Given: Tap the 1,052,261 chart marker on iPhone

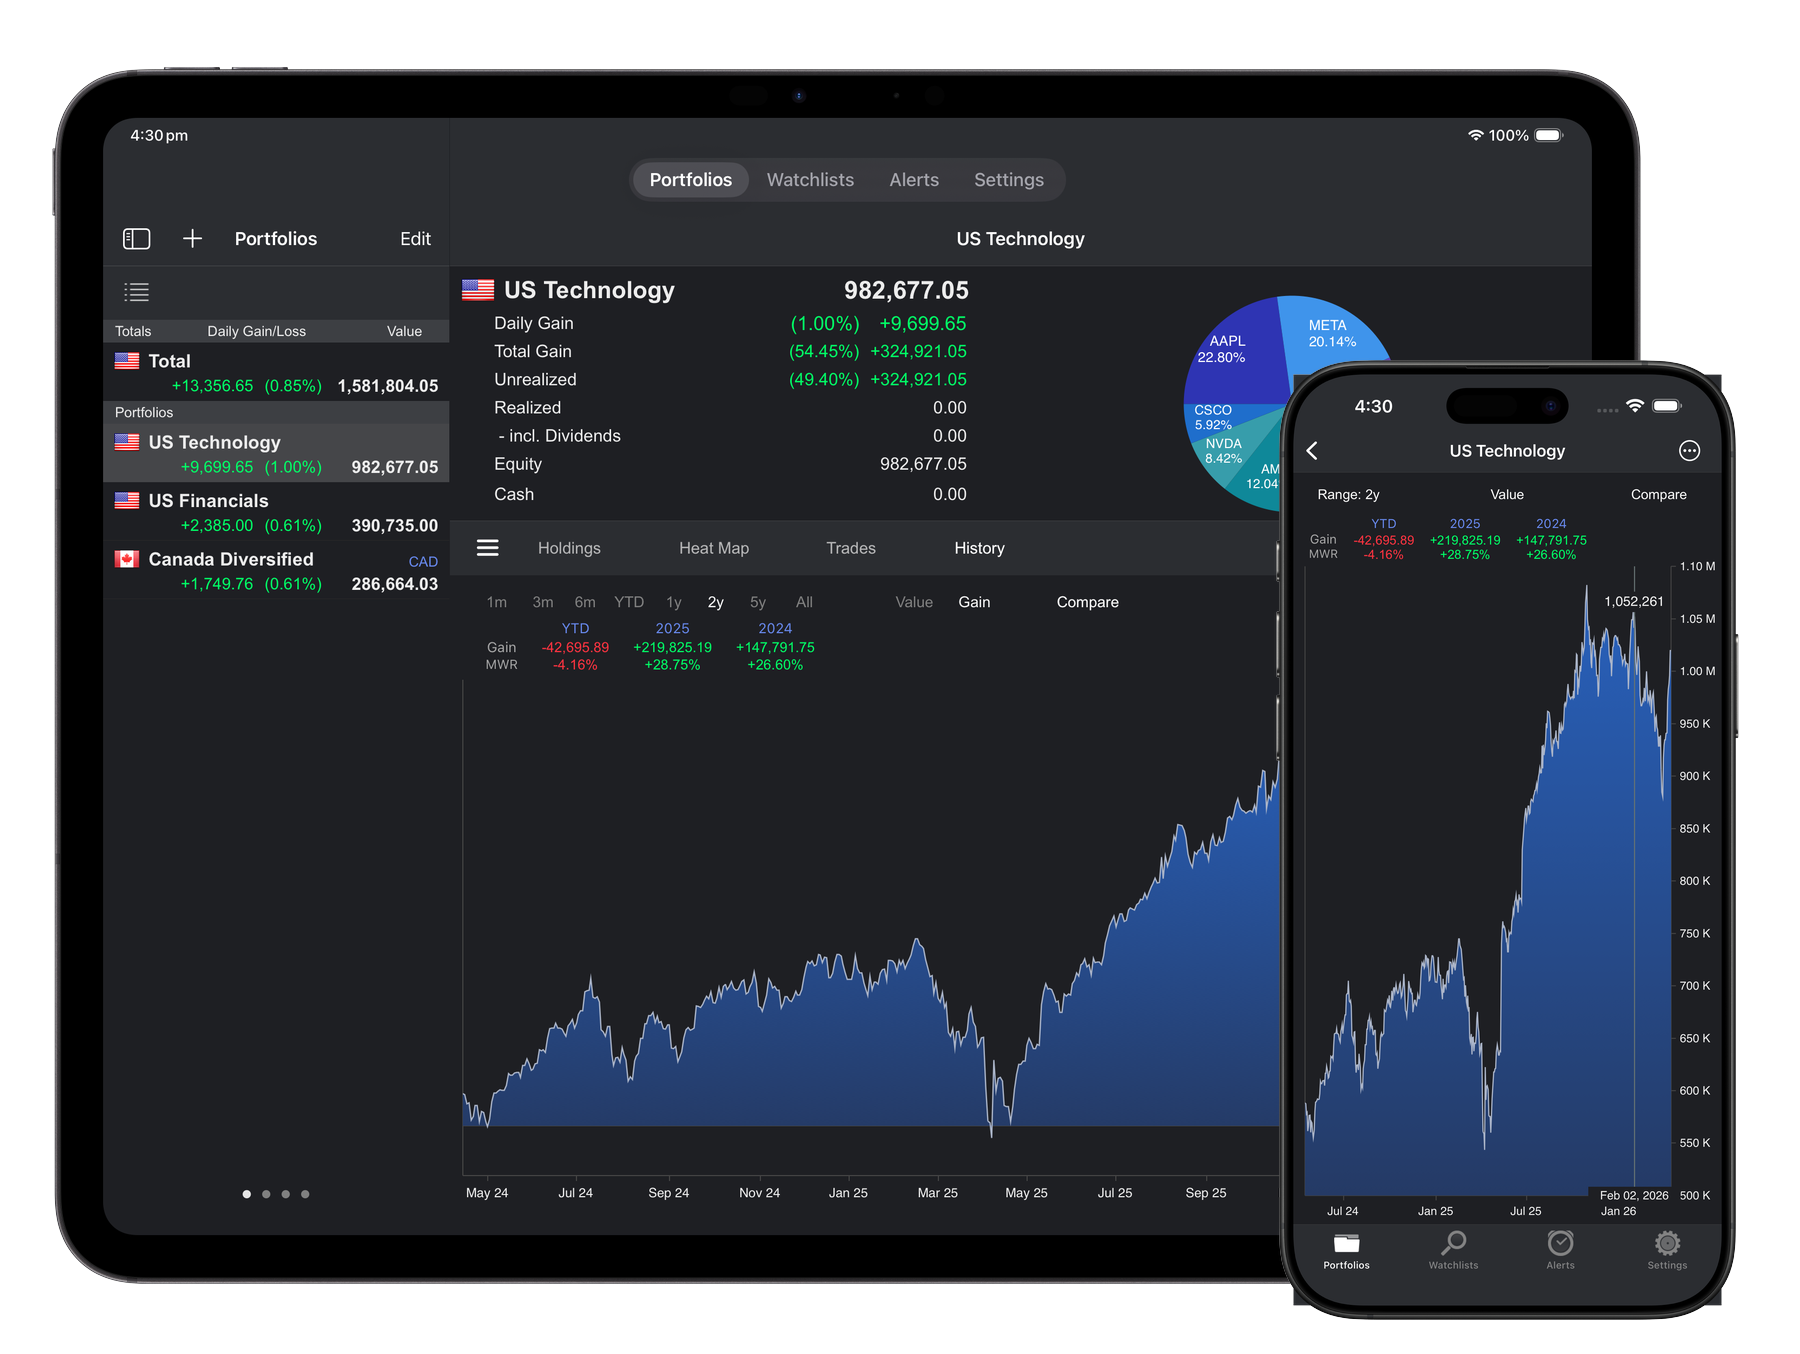Looking at the screenshot, I should pos(1634,601).
